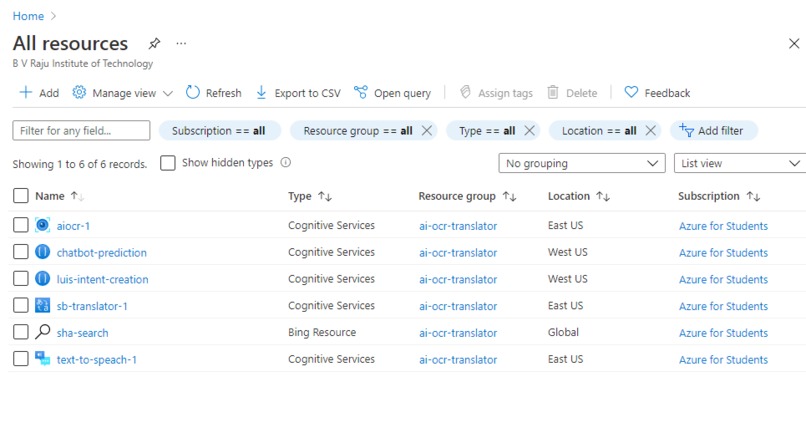The image size is (806, 448).
Task: Check the luis-intent-creation row checkbox
Action: [x=21, y=278]
